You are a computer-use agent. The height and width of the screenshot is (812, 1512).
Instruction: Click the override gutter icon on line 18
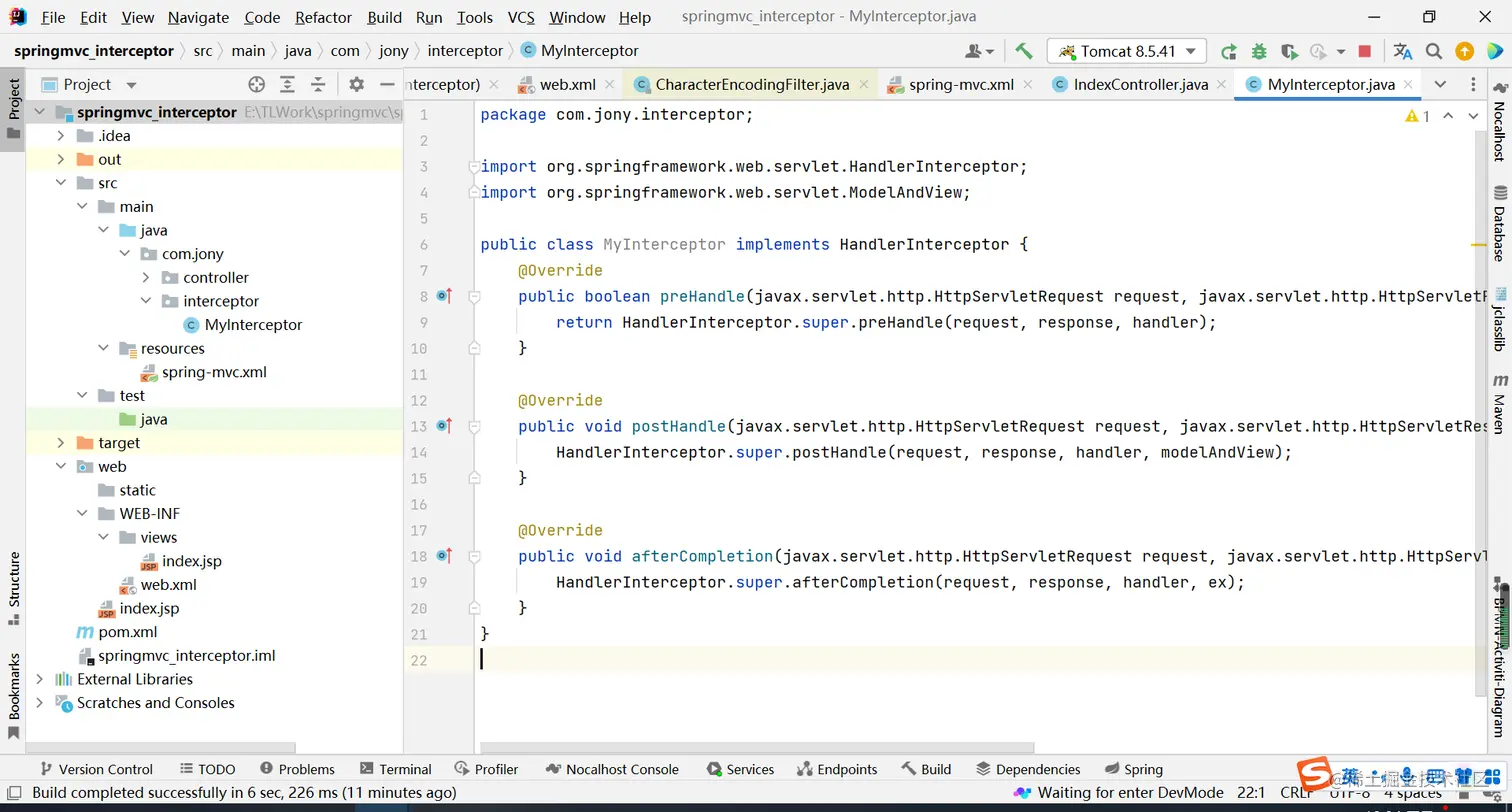[444, 556]
